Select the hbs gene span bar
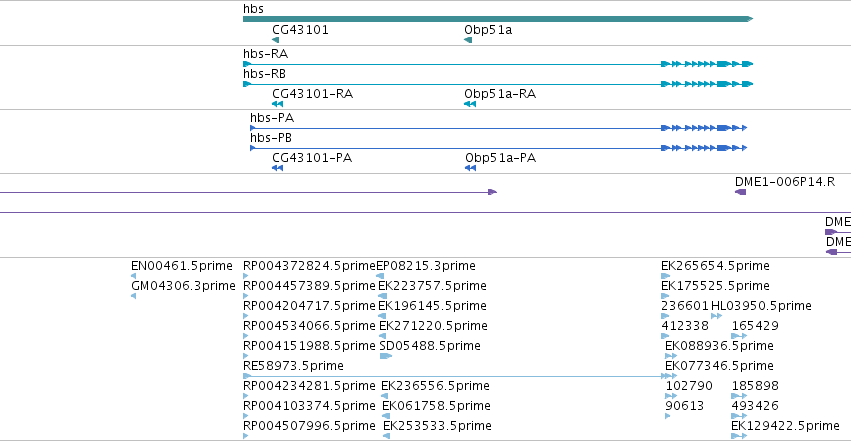The width and height of the screenshot is (851, 441). (x=498, y=19)
